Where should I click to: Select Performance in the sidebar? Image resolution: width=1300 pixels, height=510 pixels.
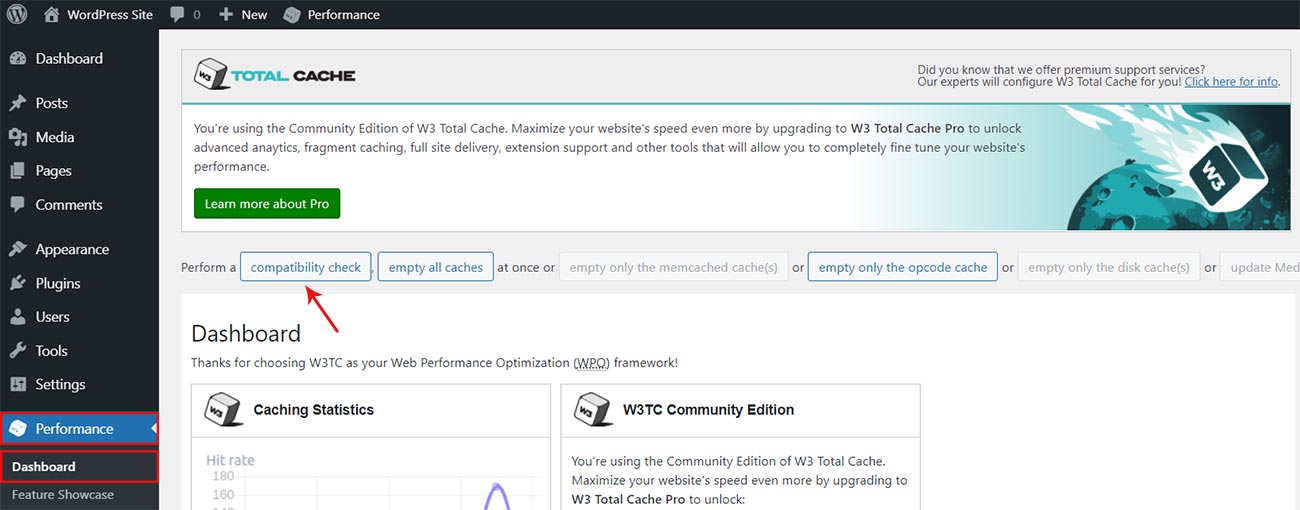coord(79,429)
